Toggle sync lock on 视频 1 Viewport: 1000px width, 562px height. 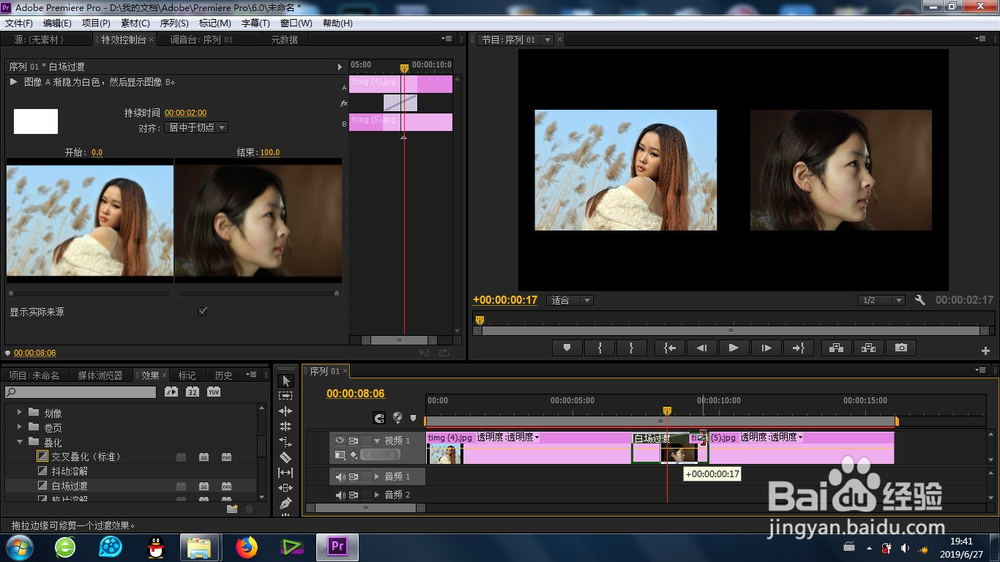pos(353,440)
